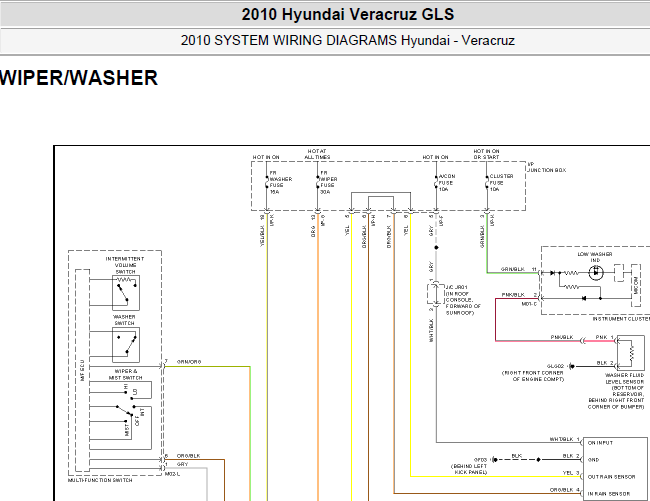The width and height of the screenshot is (650, 501).
Task: Select the "HOT AT ALL TIMES" label
Action: coord(317,154)
